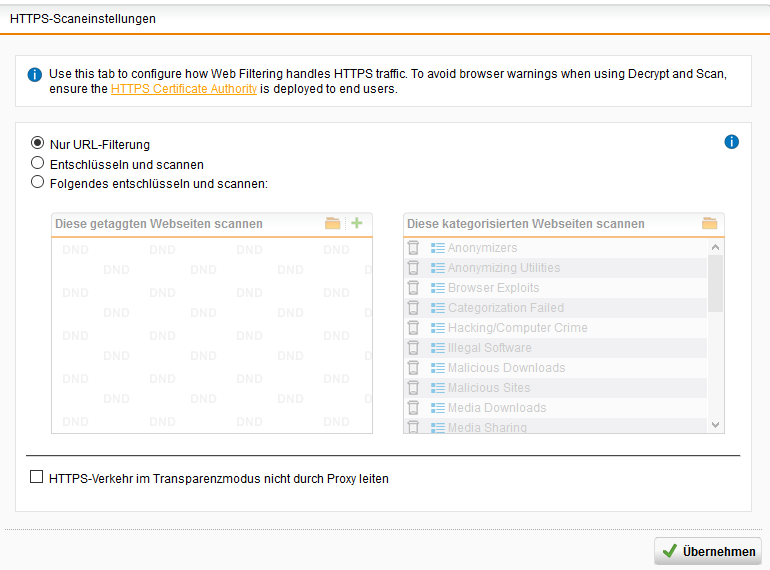The height and width of the screenshot is (570, 770).
Task: Click the green plus icon to add tag
Action: click(356, 224)
